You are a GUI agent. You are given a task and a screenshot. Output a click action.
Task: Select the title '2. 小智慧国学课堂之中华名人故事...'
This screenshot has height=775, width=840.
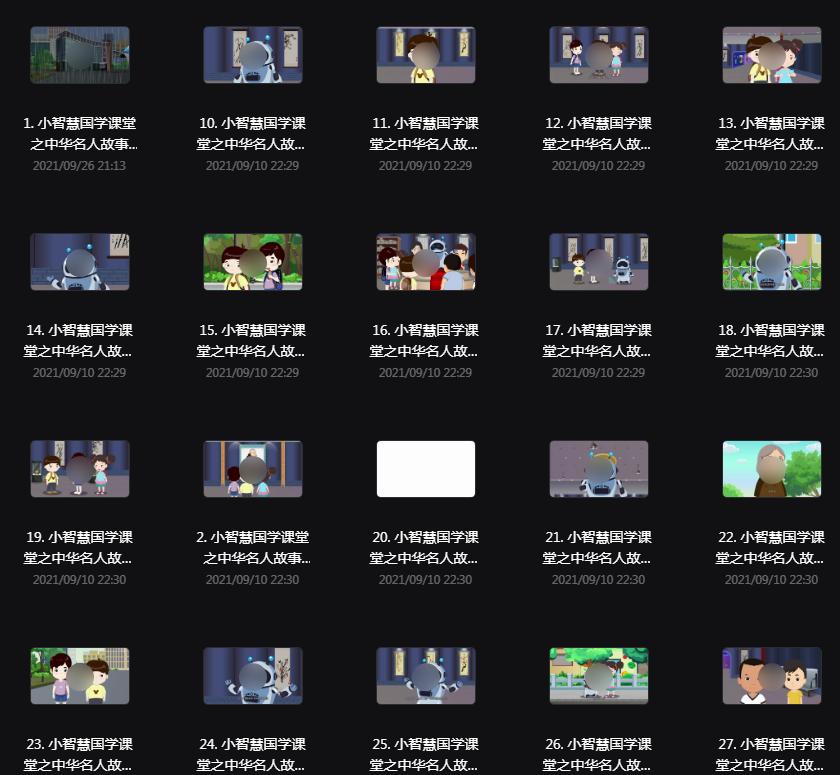[x=253, y=548]
